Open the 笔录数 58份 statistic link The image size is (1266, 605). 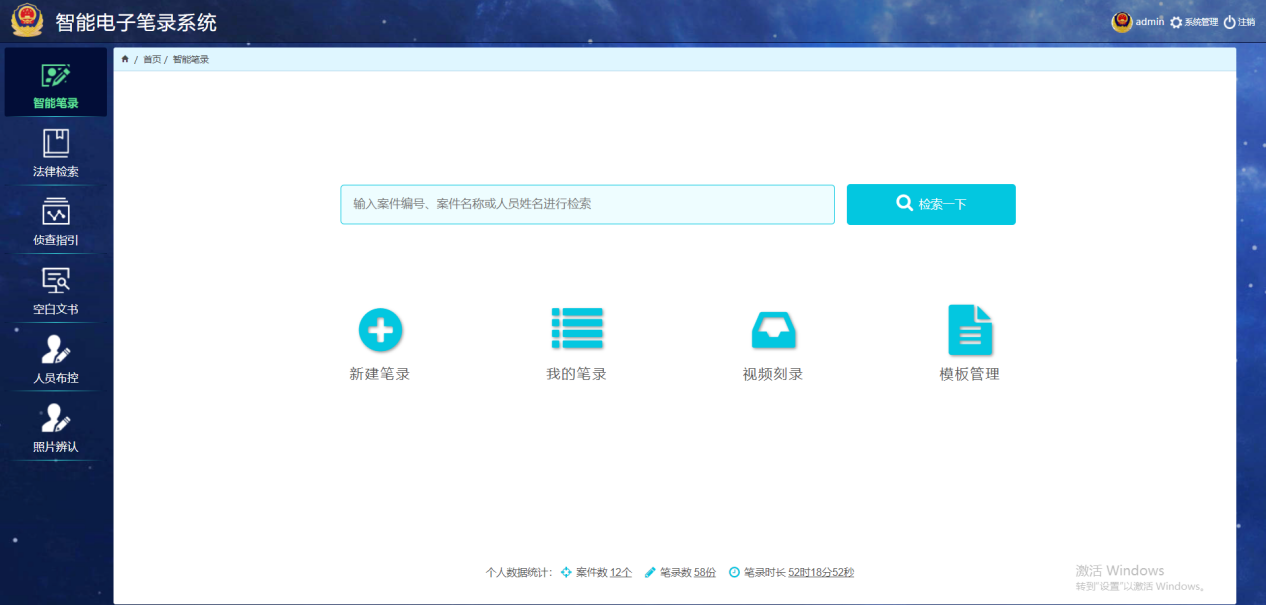[x=704, y=573]
